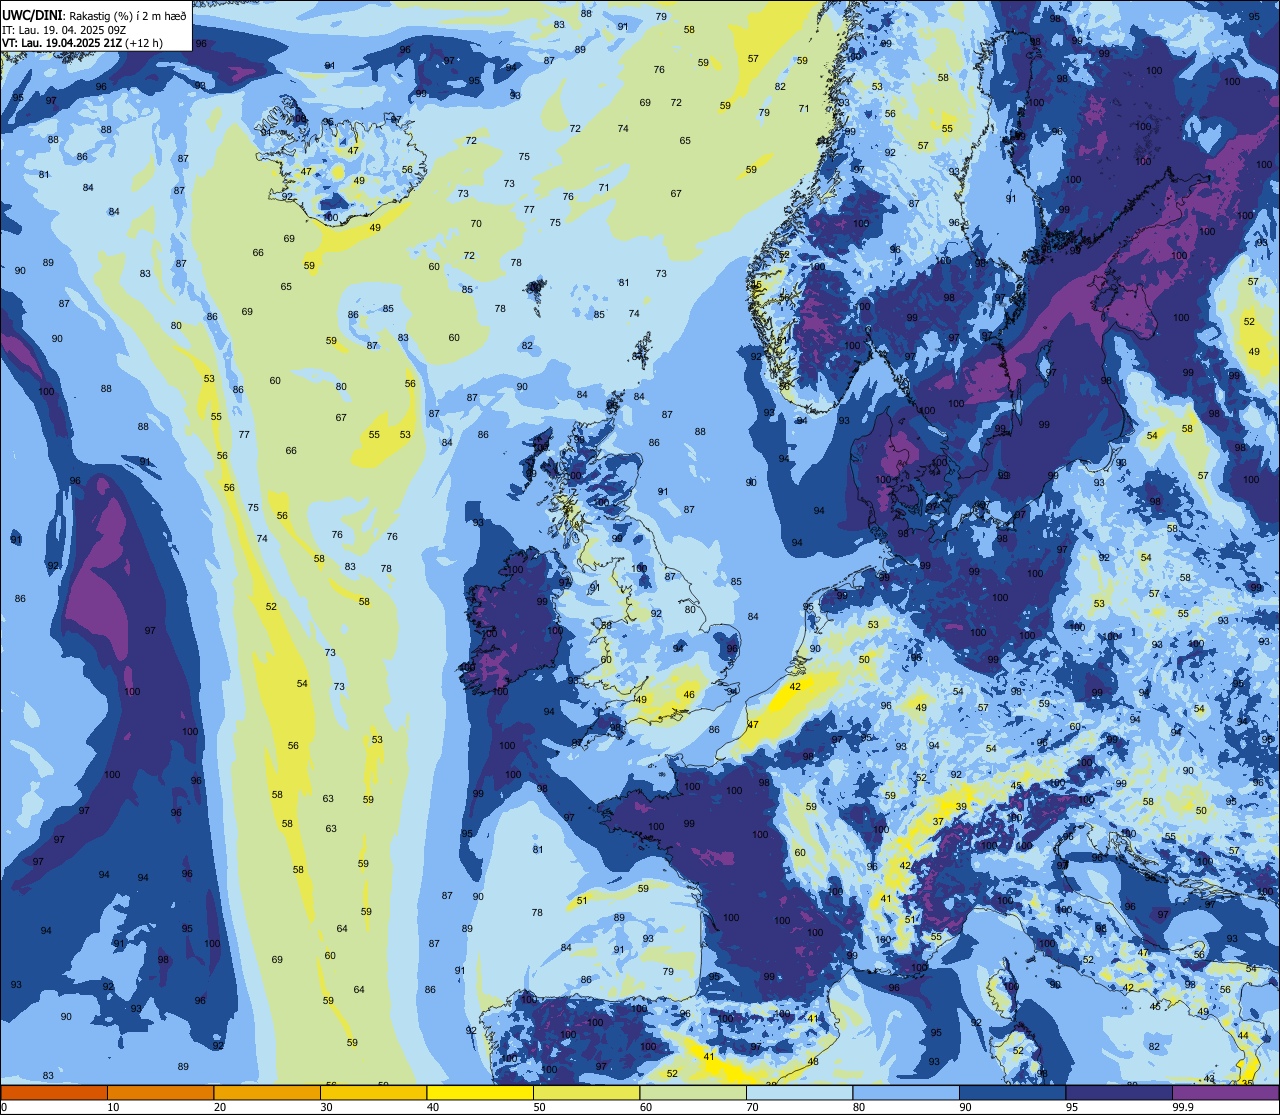Click the legend tick label 99.9
Screen dimensions: 1280x1115
1182,1107
